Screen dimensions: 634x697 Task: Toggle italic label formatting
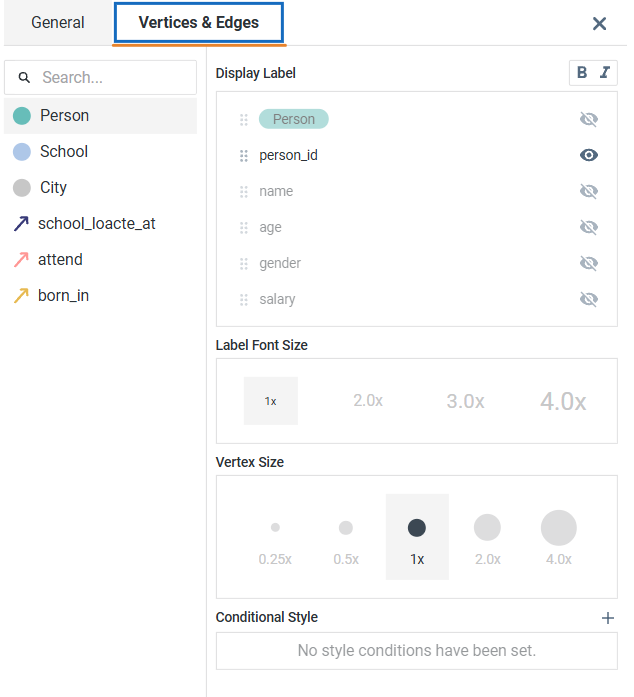[604, 72]
